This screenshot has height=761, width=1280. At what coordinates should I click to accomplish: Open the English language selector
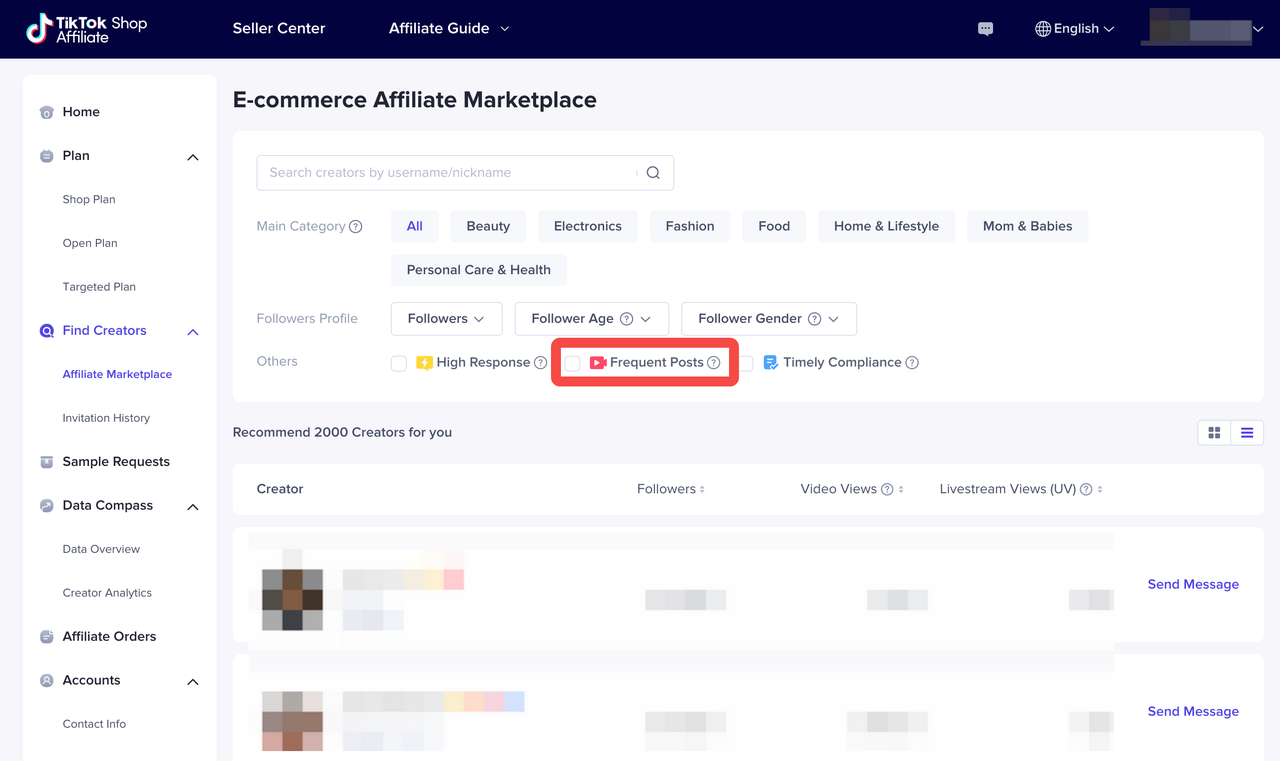[x=1074, y=29]
